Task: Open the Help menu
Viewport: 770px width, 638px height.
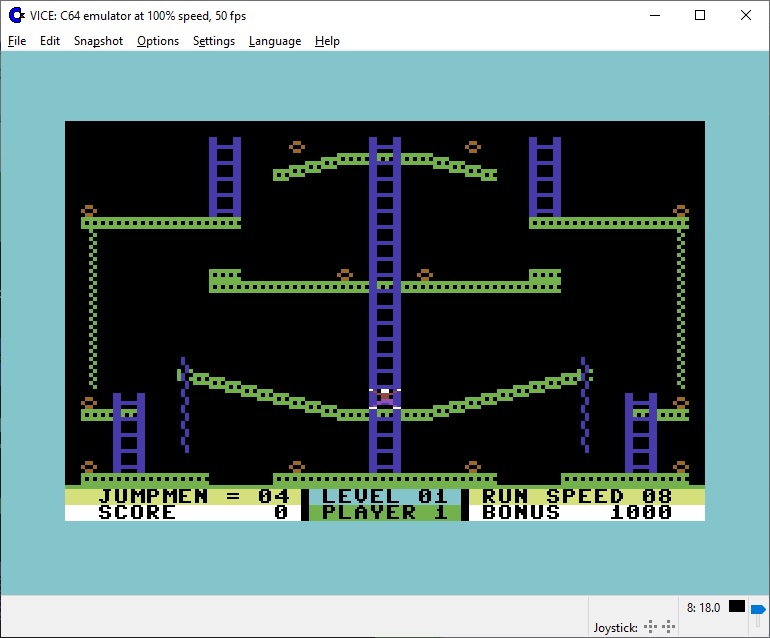Action: (327, 41)
